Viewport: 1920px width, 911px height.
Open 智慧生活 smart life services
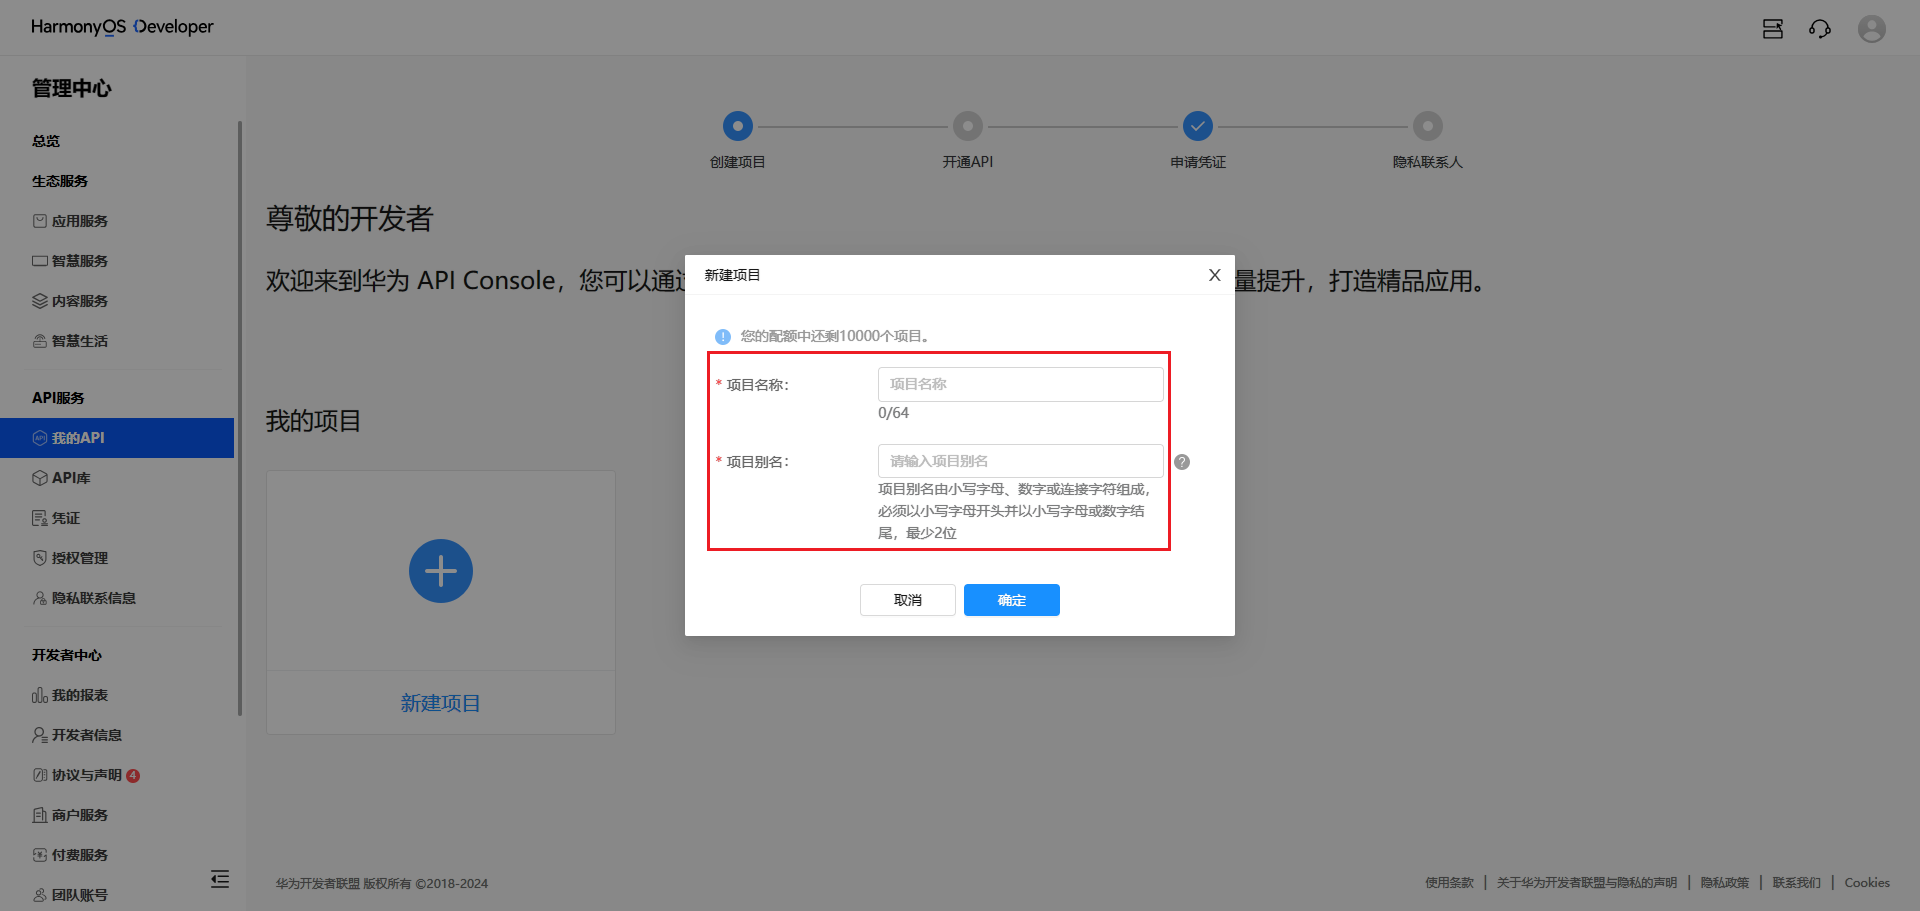coord(80,340)
